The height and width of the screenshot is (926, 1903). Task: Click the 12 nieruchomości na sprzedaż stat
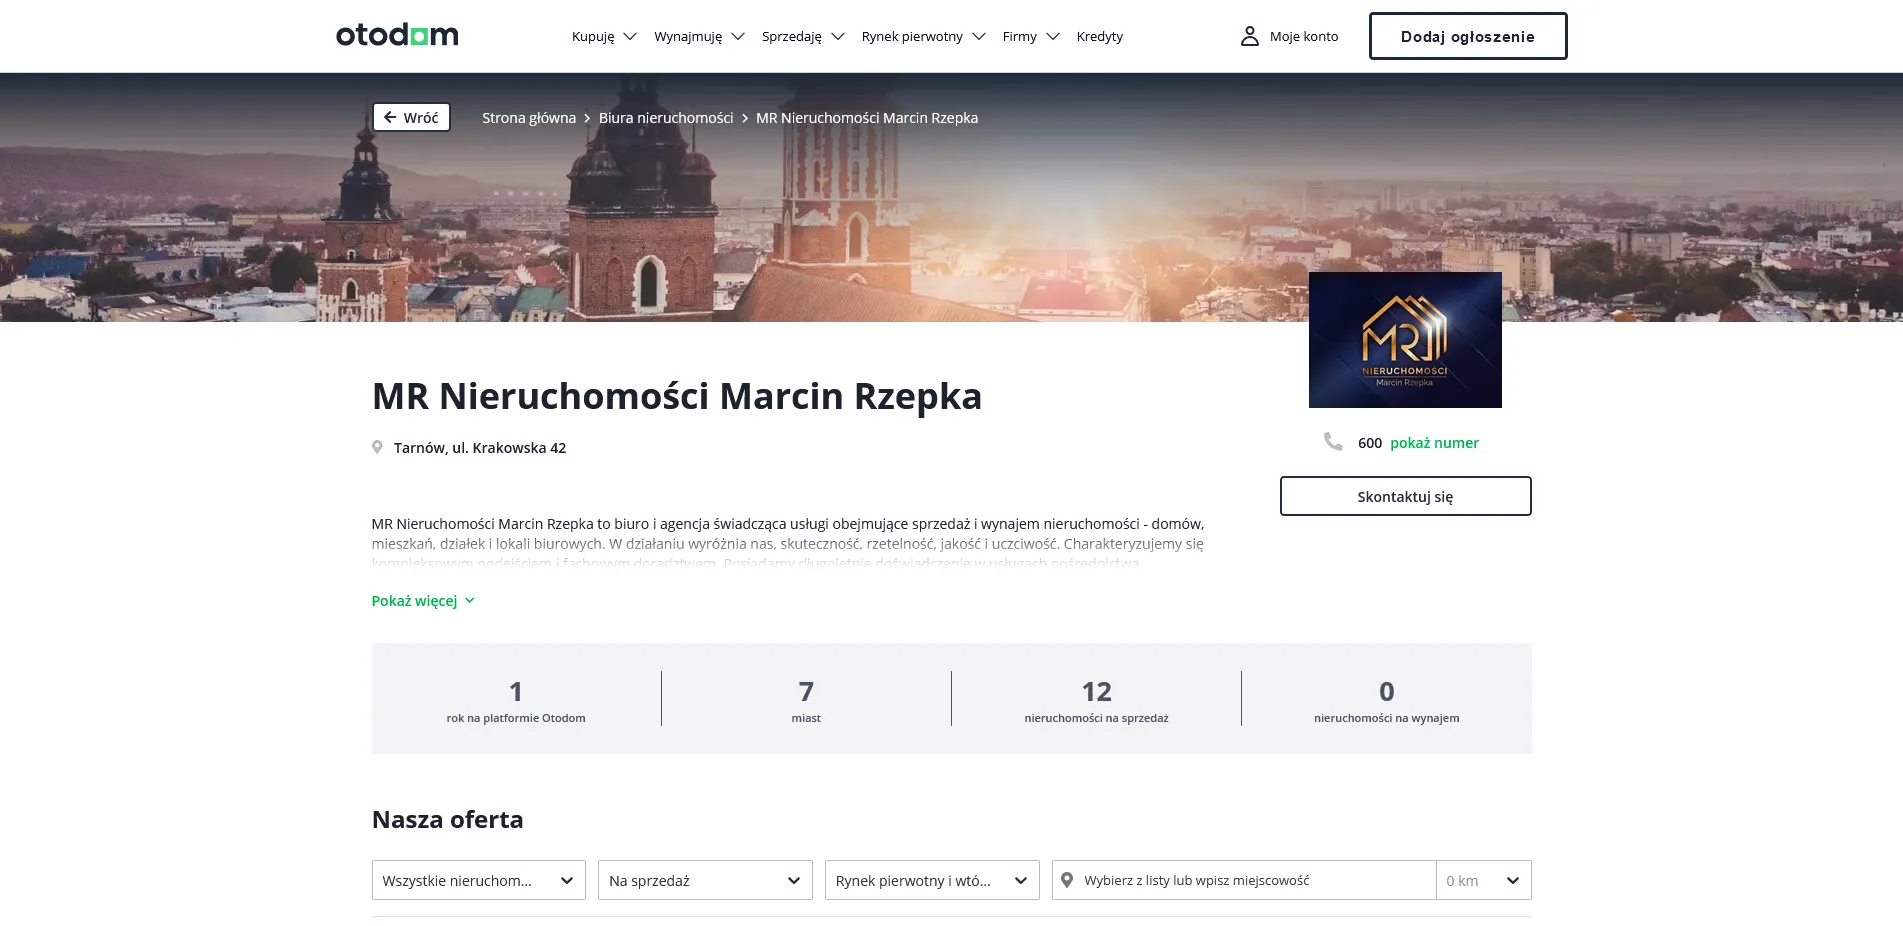click(x=1096, y=699)
